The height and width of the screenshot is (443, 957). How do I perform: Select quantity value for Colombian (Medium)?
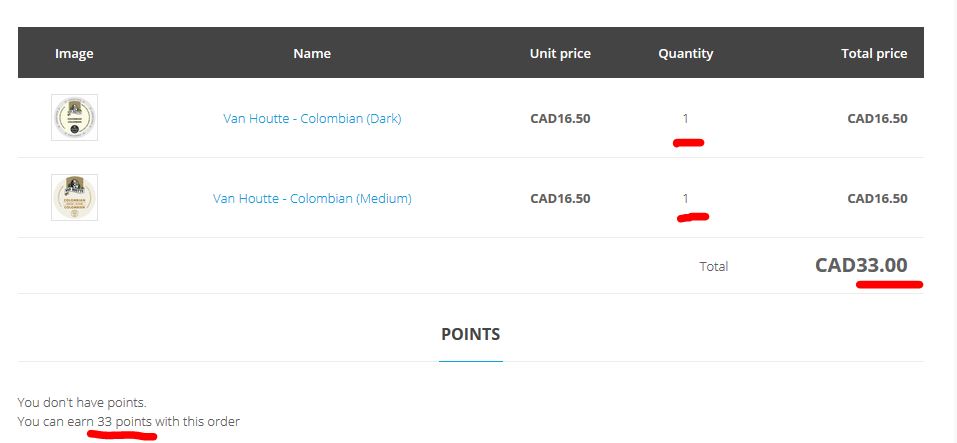point(686,198)
